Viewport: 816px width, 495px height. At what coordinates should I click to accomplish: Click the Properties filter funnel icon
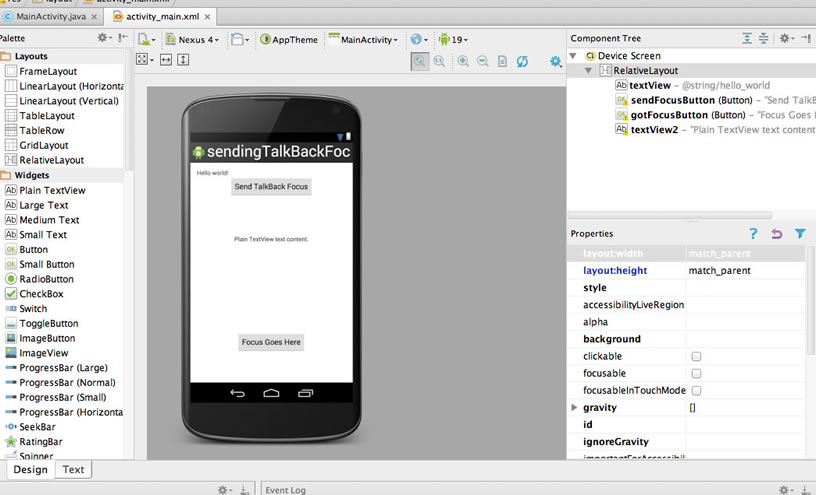[x=800, y=234]
